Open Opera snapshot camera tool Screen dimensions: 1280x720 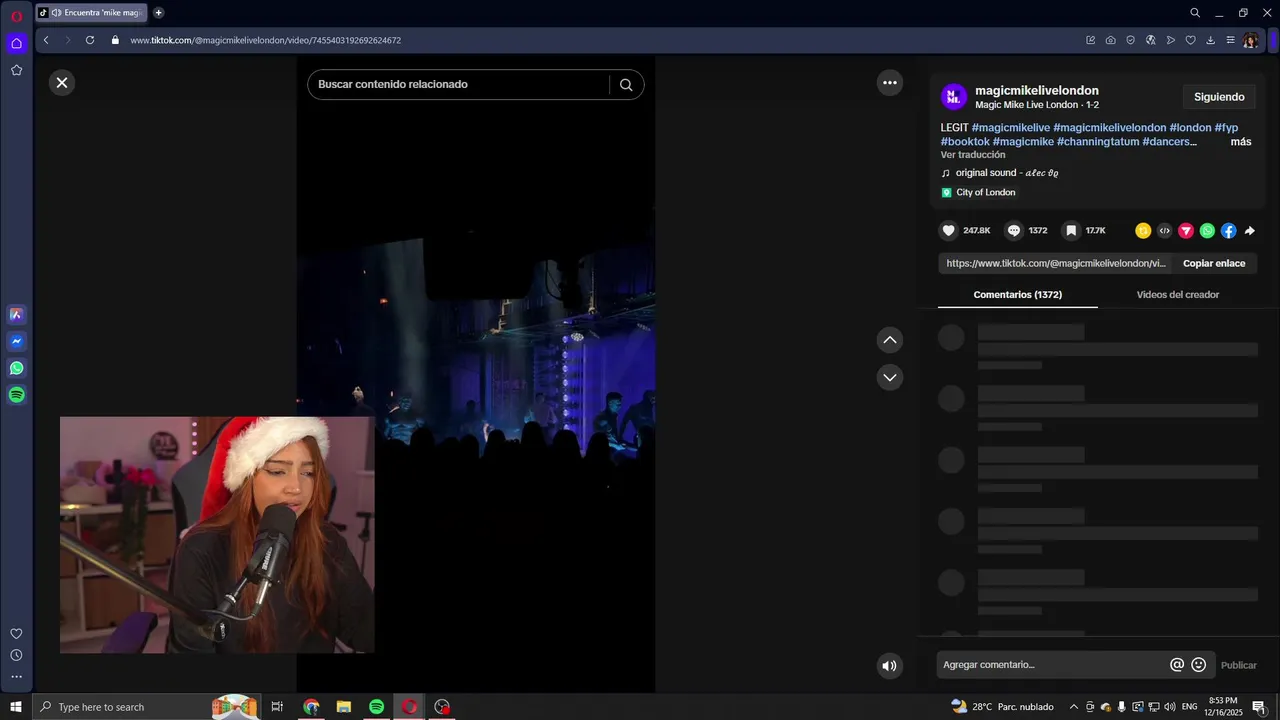pyautogui.click(x=1110, y=40)
